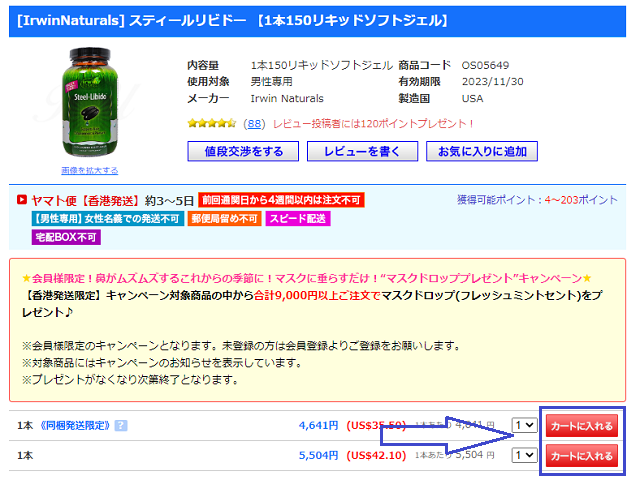Screen dimensions: 640x480
Task: Click the 5,504円 price text
Action: tap(318, 455)
